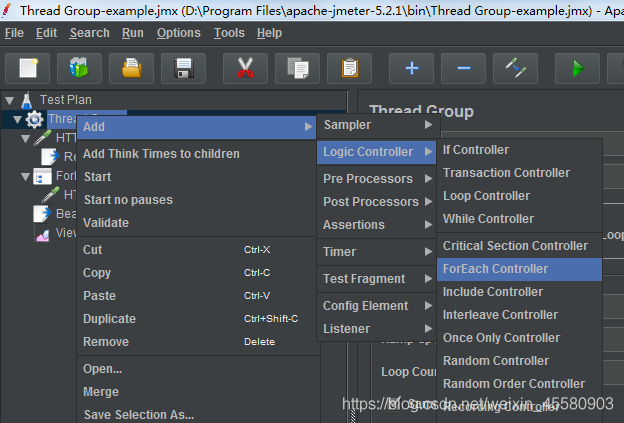
Task: Add a While Controller
Action: (519, 219)
